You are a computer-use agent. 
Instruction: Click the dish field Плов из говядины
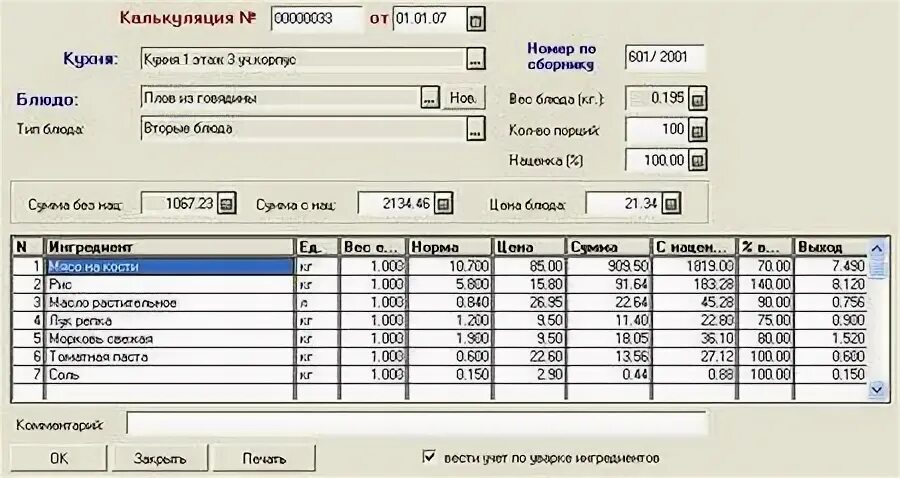(280, 99)
